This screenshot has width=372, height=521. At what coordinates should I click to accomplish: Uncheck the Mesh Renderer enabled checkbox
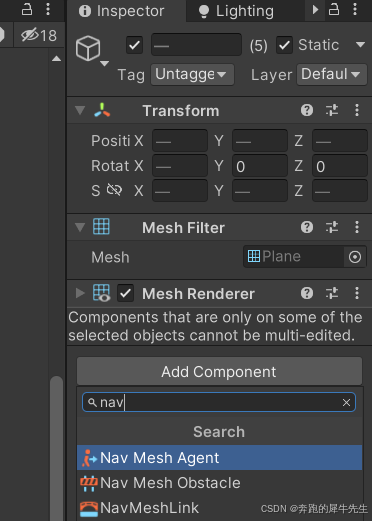tap(125, 293)
